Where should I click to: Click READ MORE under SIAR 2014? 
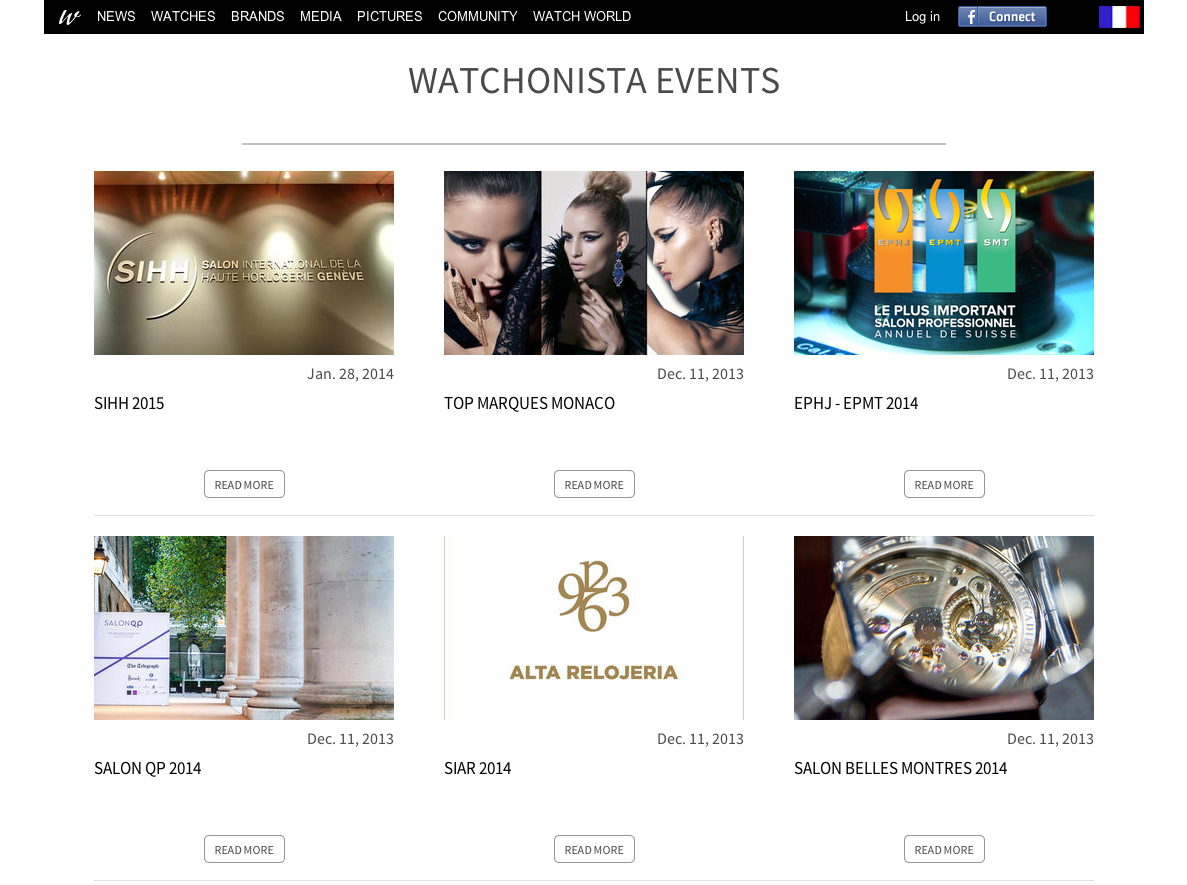(x=594, y=849)
